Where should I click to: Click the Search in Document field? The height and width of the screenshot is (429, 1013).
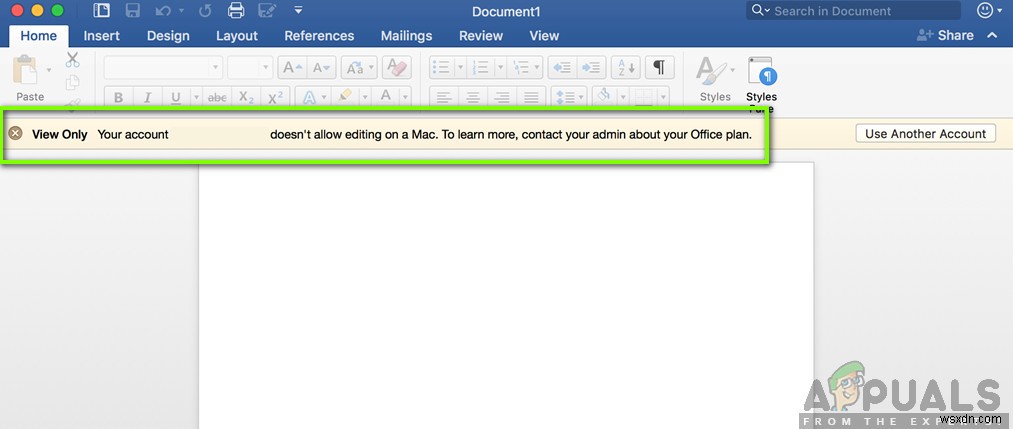pos(853,11)
